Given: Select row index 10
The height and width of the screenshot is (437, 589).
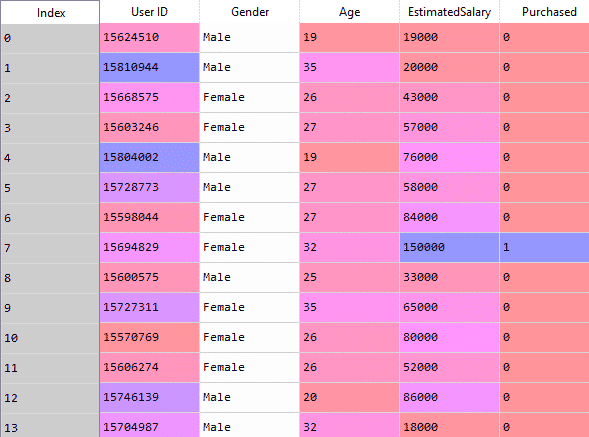Looking at the screenshot, I should coord(50,337).
